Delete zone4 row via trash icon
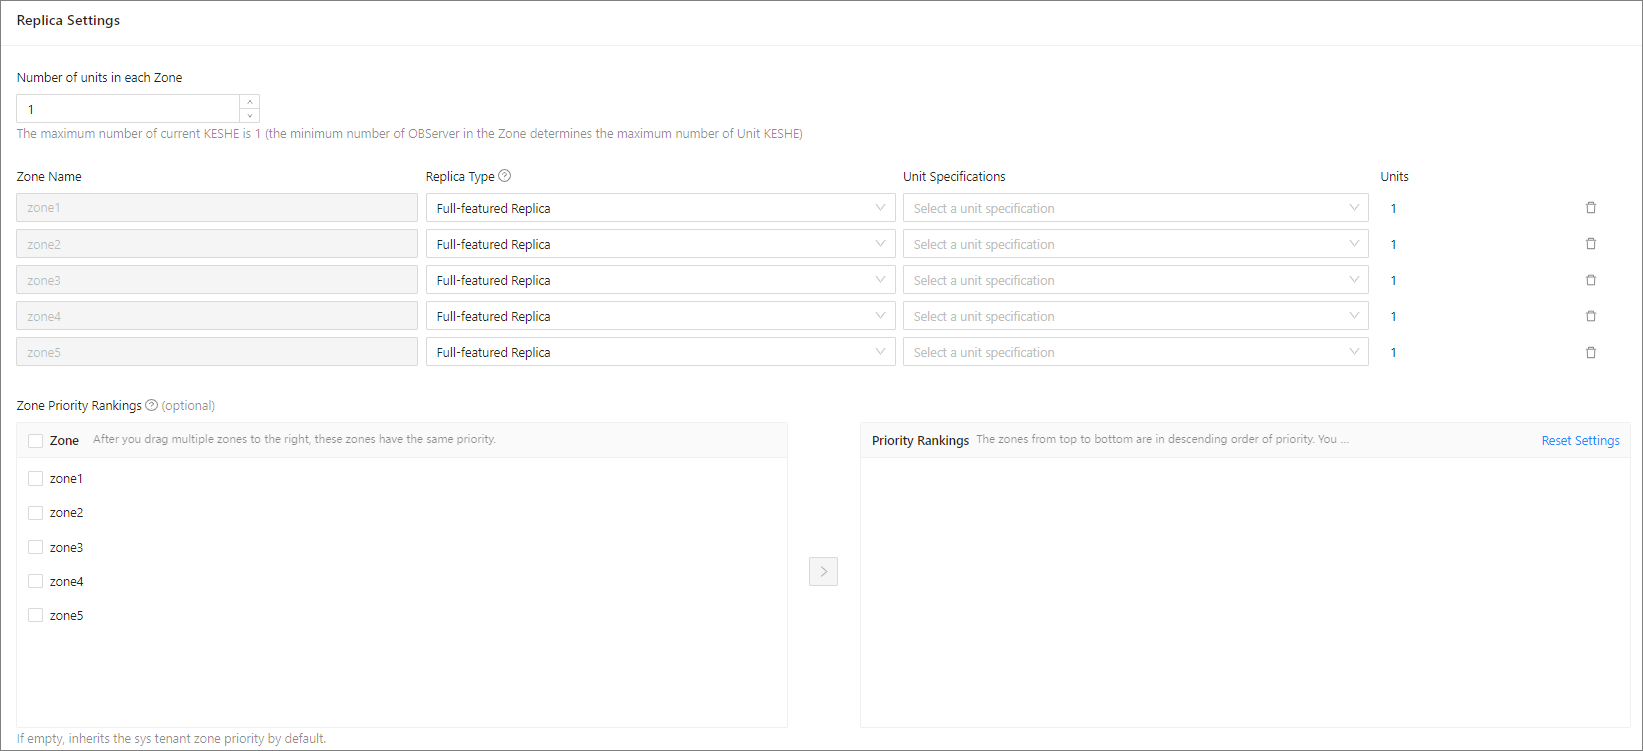Image resolution: width=1643 pixels, height=751 pixels. click(x=1590, y=316)
